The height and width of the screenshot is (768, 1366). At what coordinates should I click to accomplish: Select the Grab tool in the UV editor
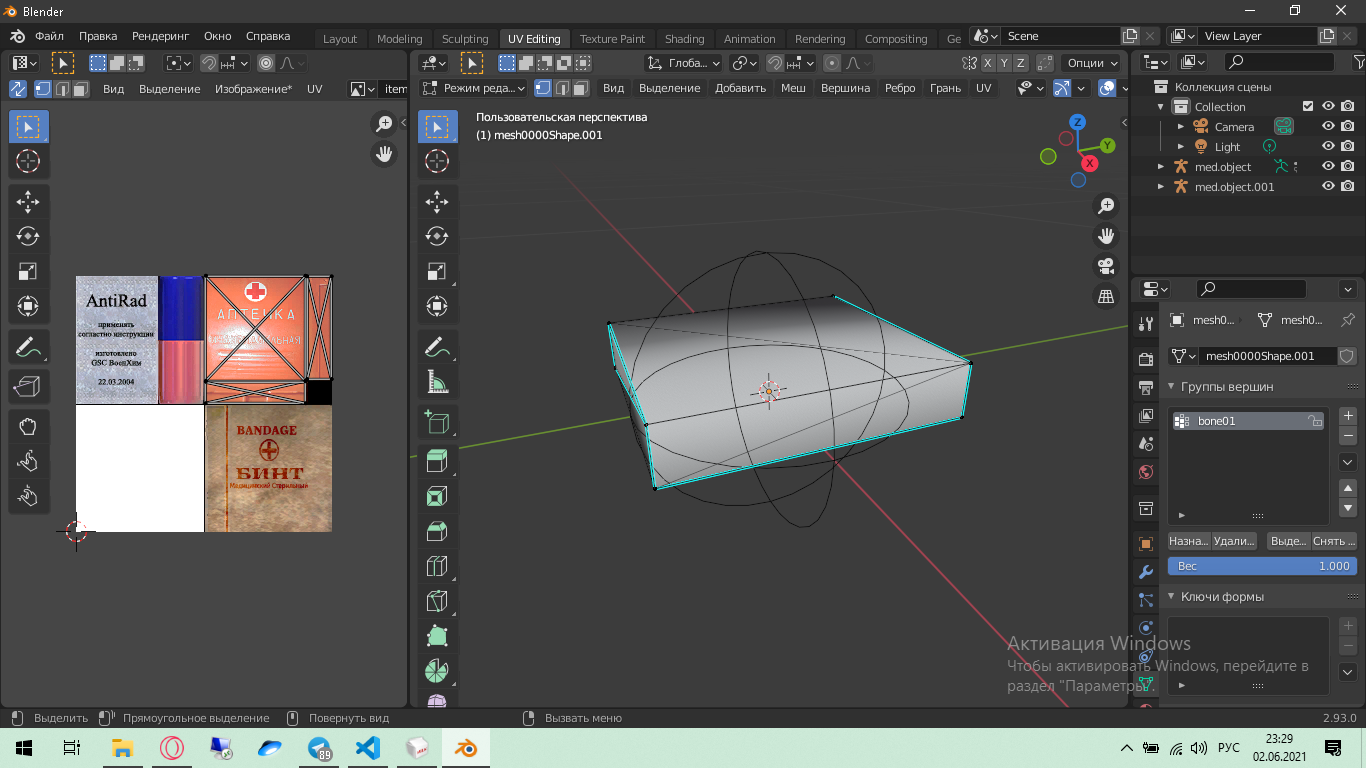click(28, 427)
